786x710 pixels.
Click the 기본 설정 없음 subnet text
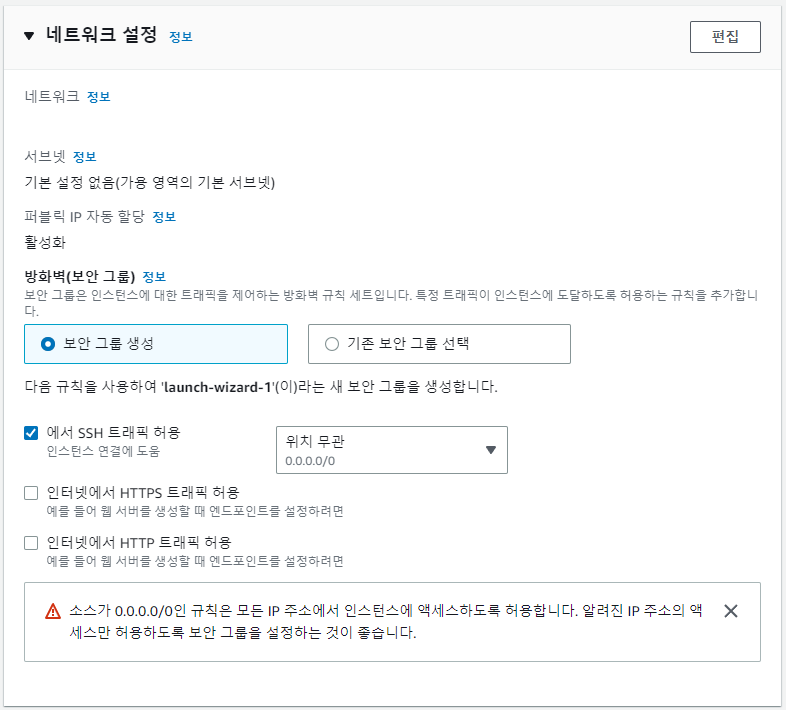150,183
